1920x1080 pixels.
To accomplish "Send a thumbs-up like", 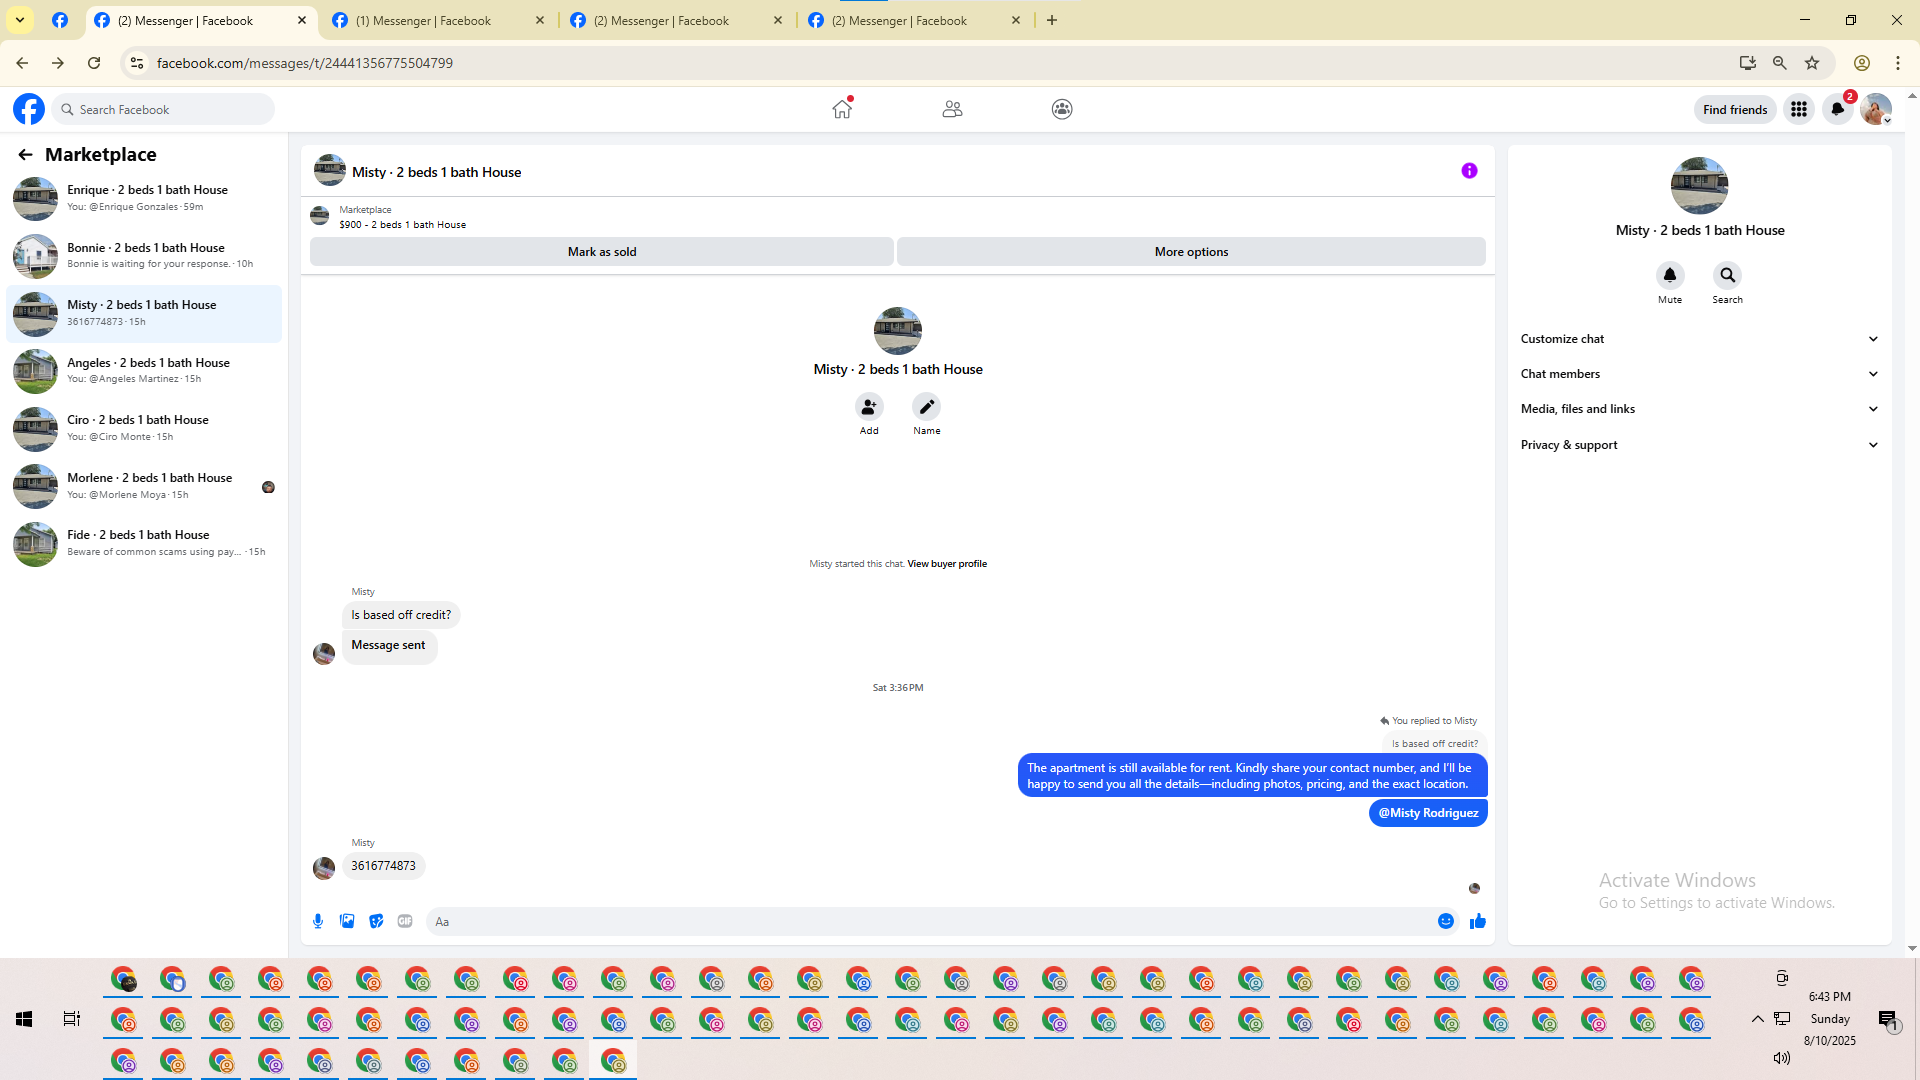I will pyautogui.click(x=1478, y=921).
